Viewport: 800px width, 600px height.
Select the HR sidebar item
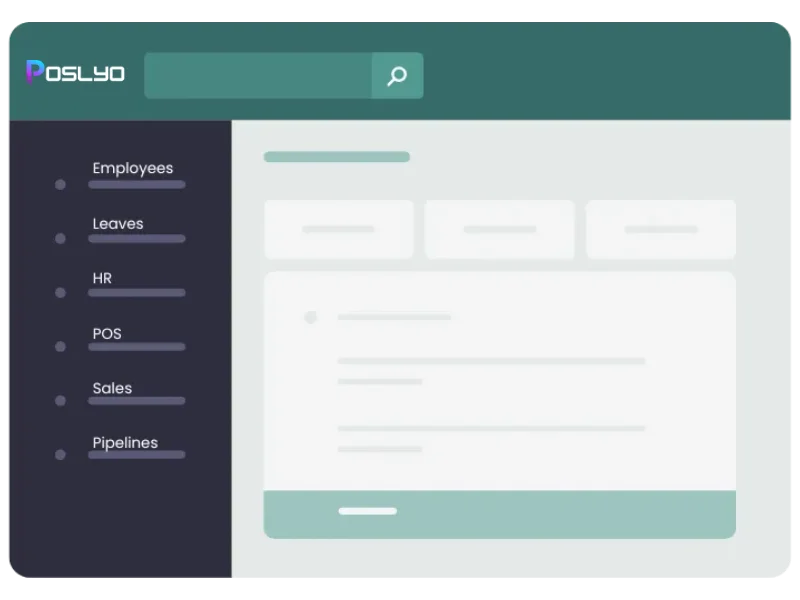coord(102,279)
